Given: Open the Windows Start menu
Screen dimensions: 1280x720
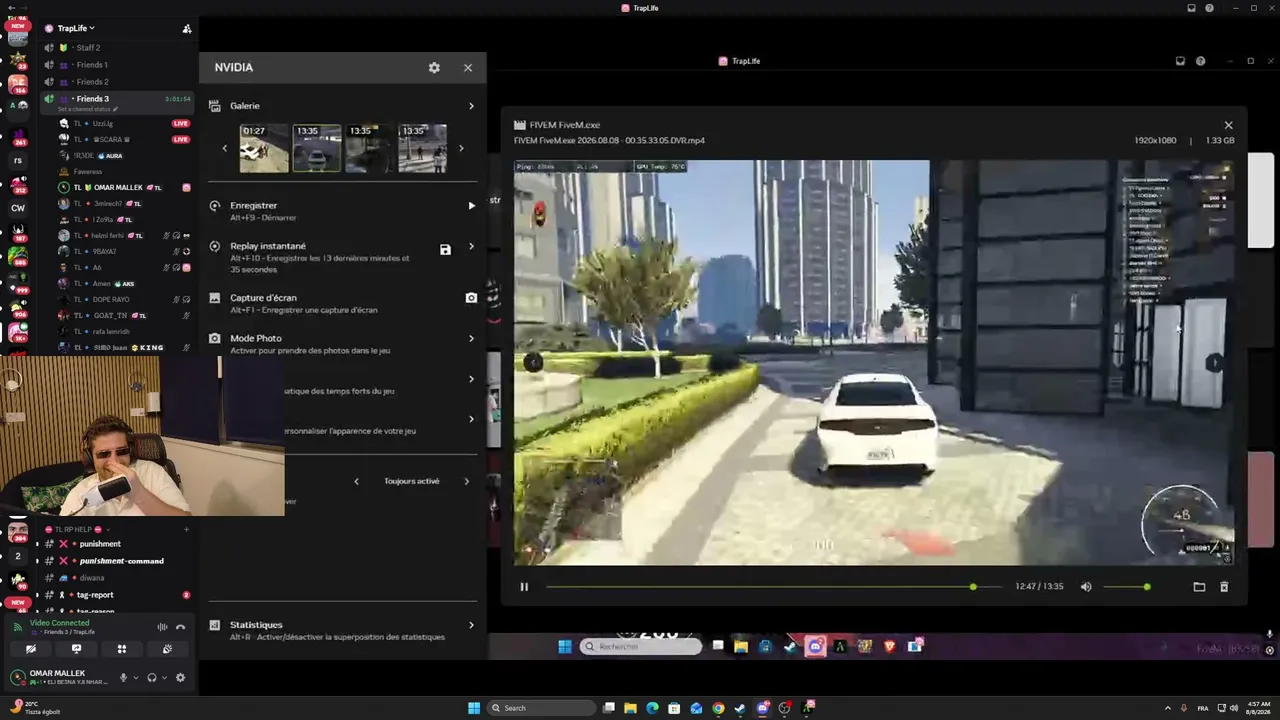Looking at the screenshot, I should 474,708.
